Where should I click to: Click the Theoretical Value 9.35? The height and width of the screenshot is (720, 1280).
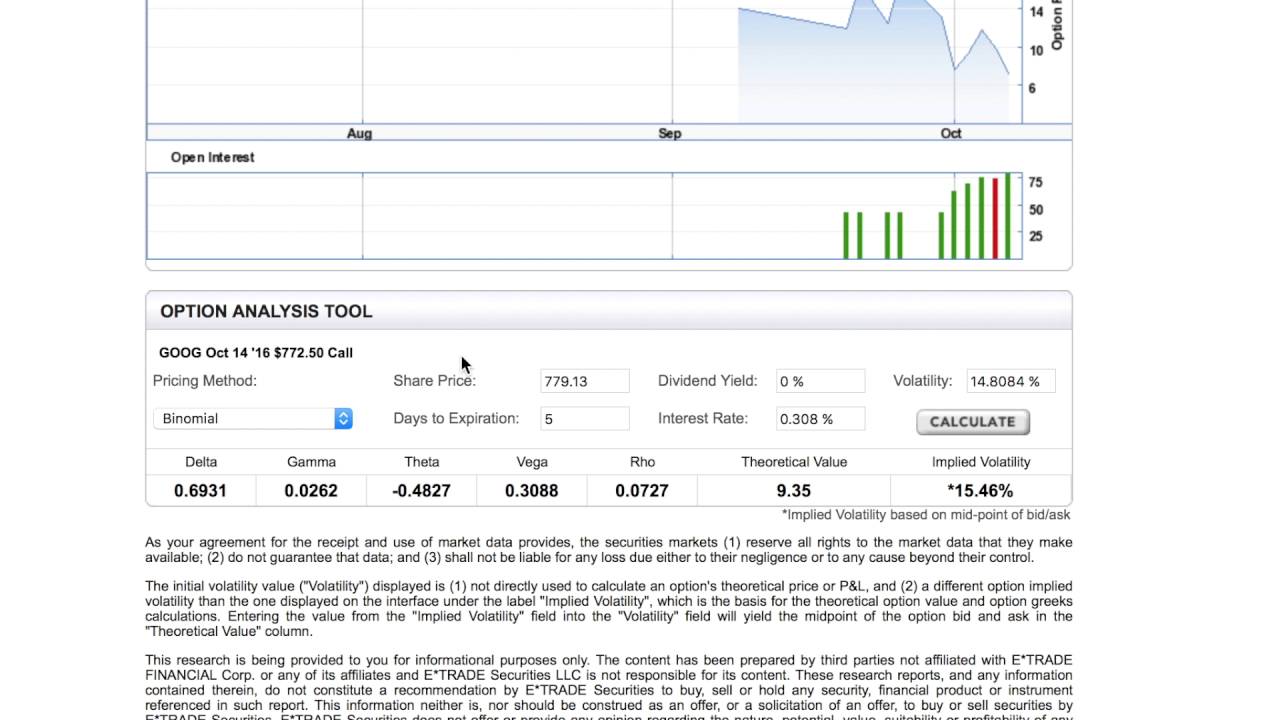click(794, 491)
